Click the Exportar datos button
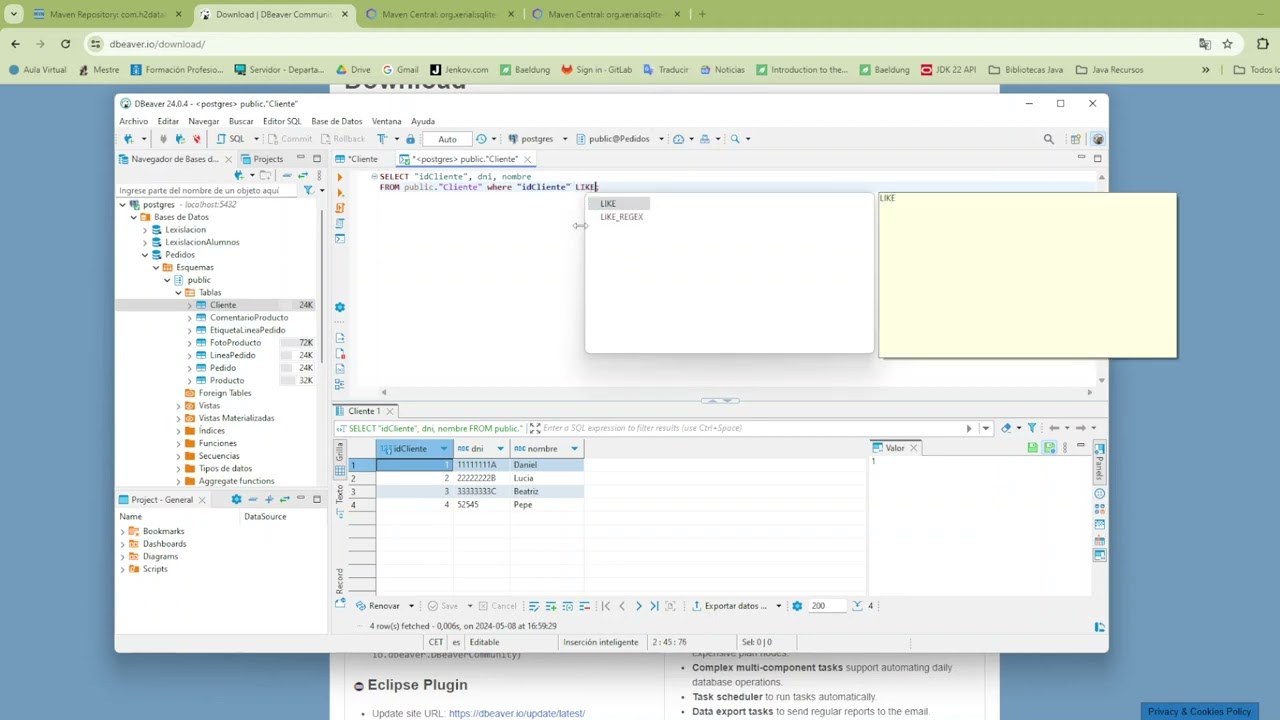This screenshot has height=720, width=1280. [x=728, y=606]
